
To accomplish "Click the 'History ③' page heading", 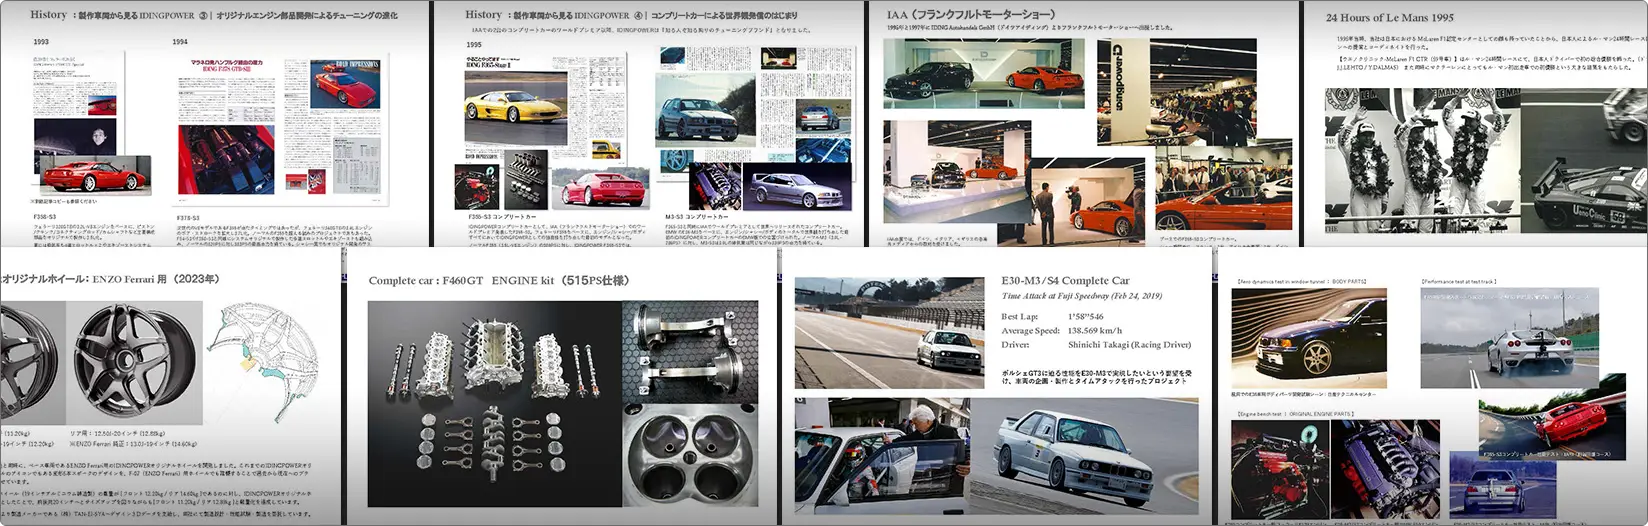I will (x=213, y=15).
